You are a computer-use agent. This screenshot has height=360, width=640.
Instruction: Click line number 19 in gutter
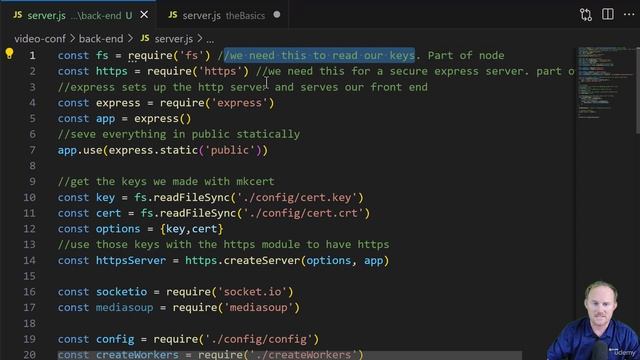[x=29, y=339]
